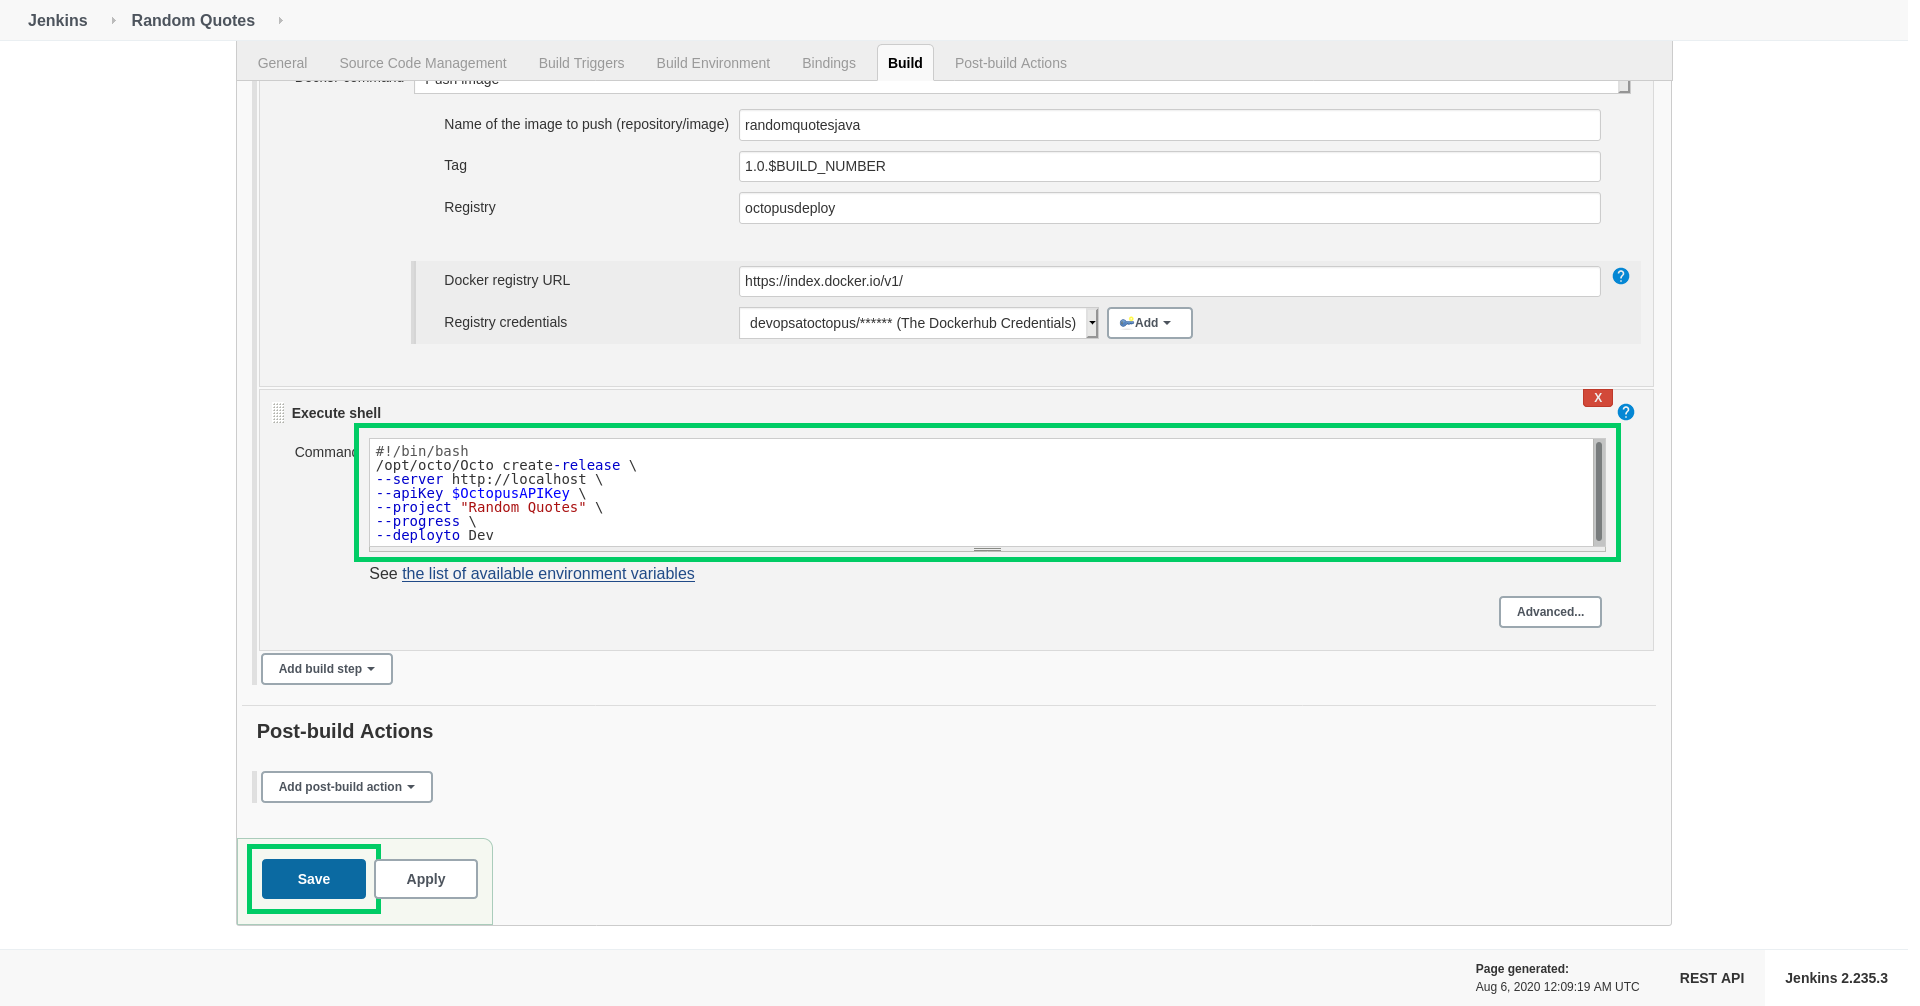Click the help icon next to Execute shell
1920x1006 pixels.
(x=1625, y=411)
